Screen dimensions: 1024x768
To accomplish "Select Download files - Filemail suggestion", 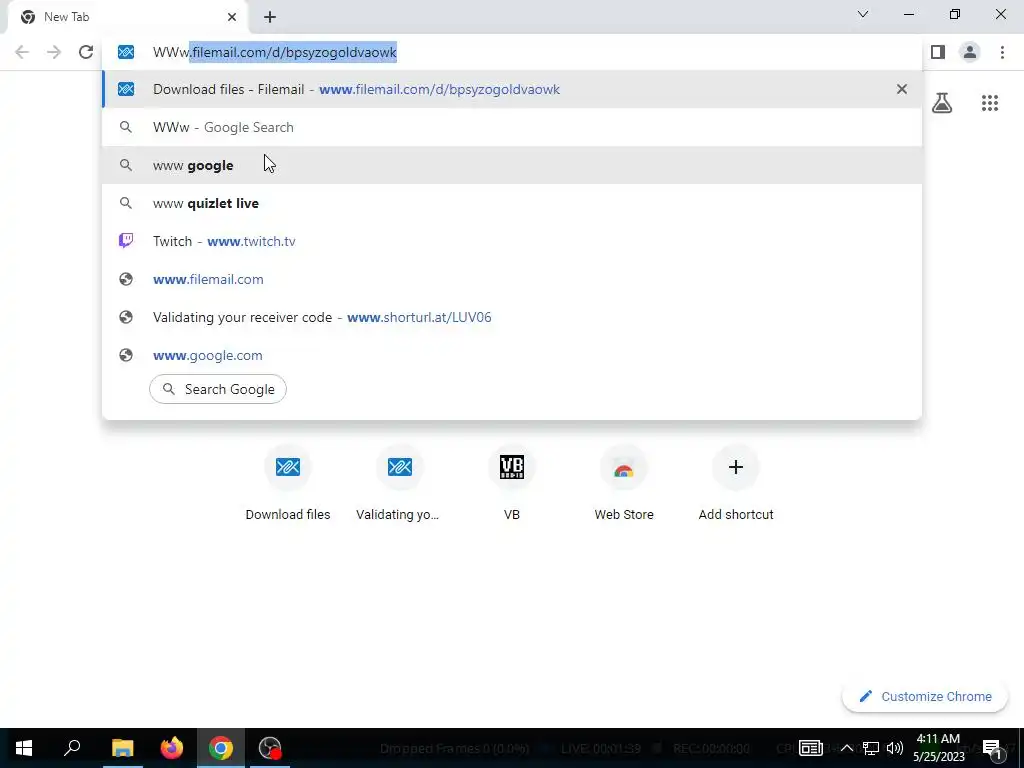I will pos(512,89).
